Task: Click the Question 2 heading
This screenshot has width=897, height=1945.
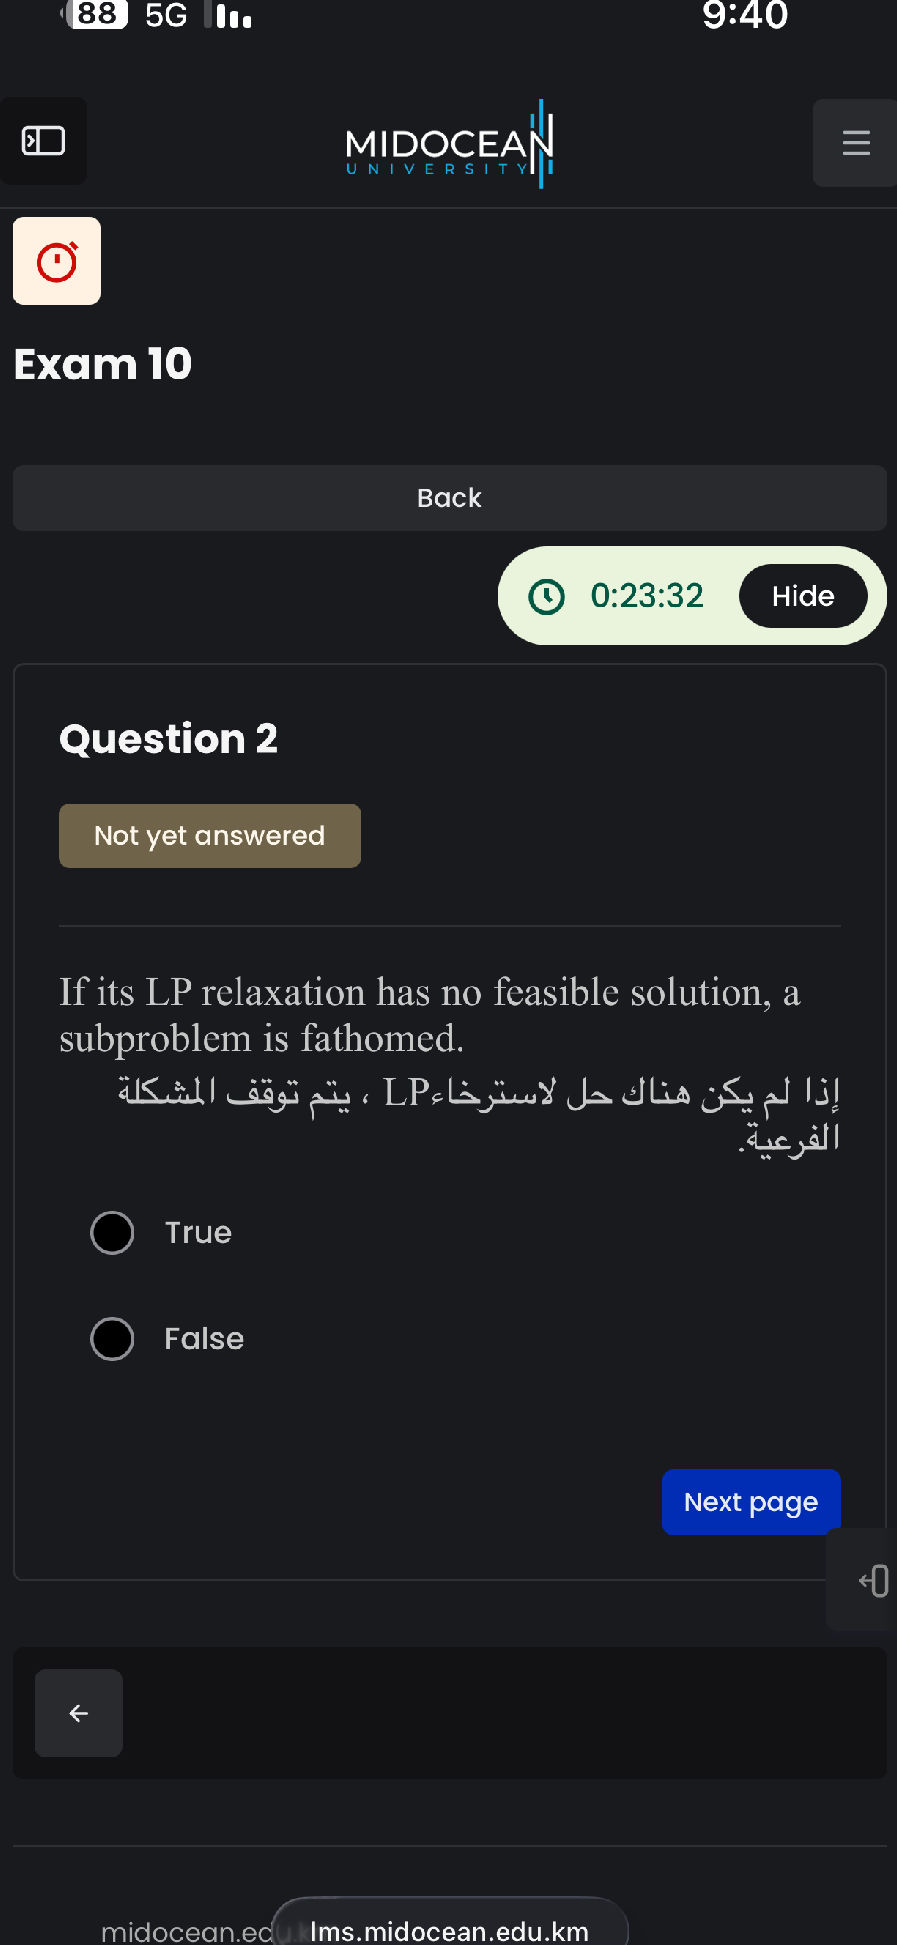Action: 168,738
